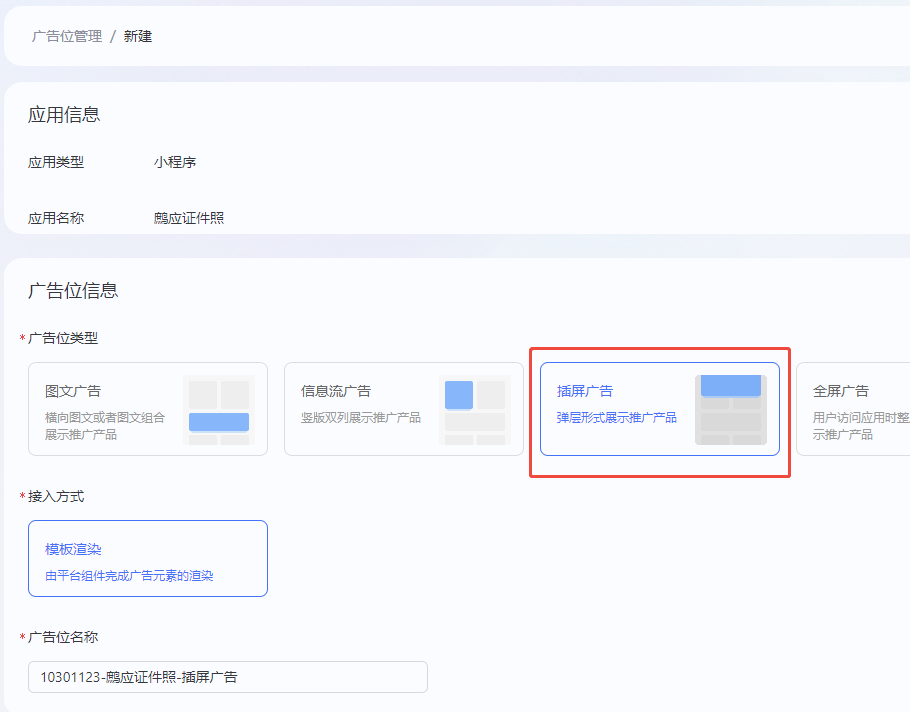Click description 横向图文或者图文组合展示推广产品
Viewport: 910px width, 712px height.
pos(105,426)
